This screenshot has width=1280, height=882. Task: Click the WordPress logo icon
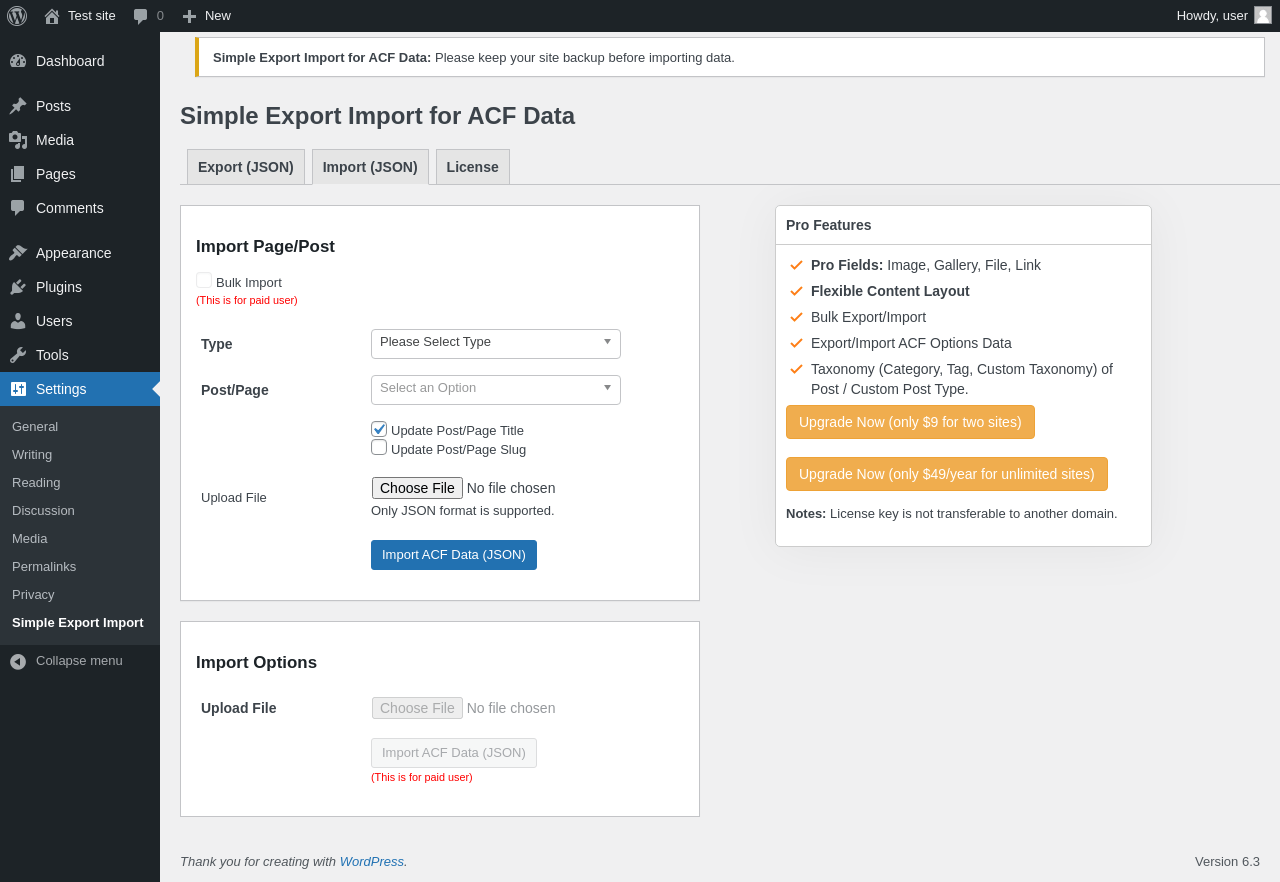point(17,16)
